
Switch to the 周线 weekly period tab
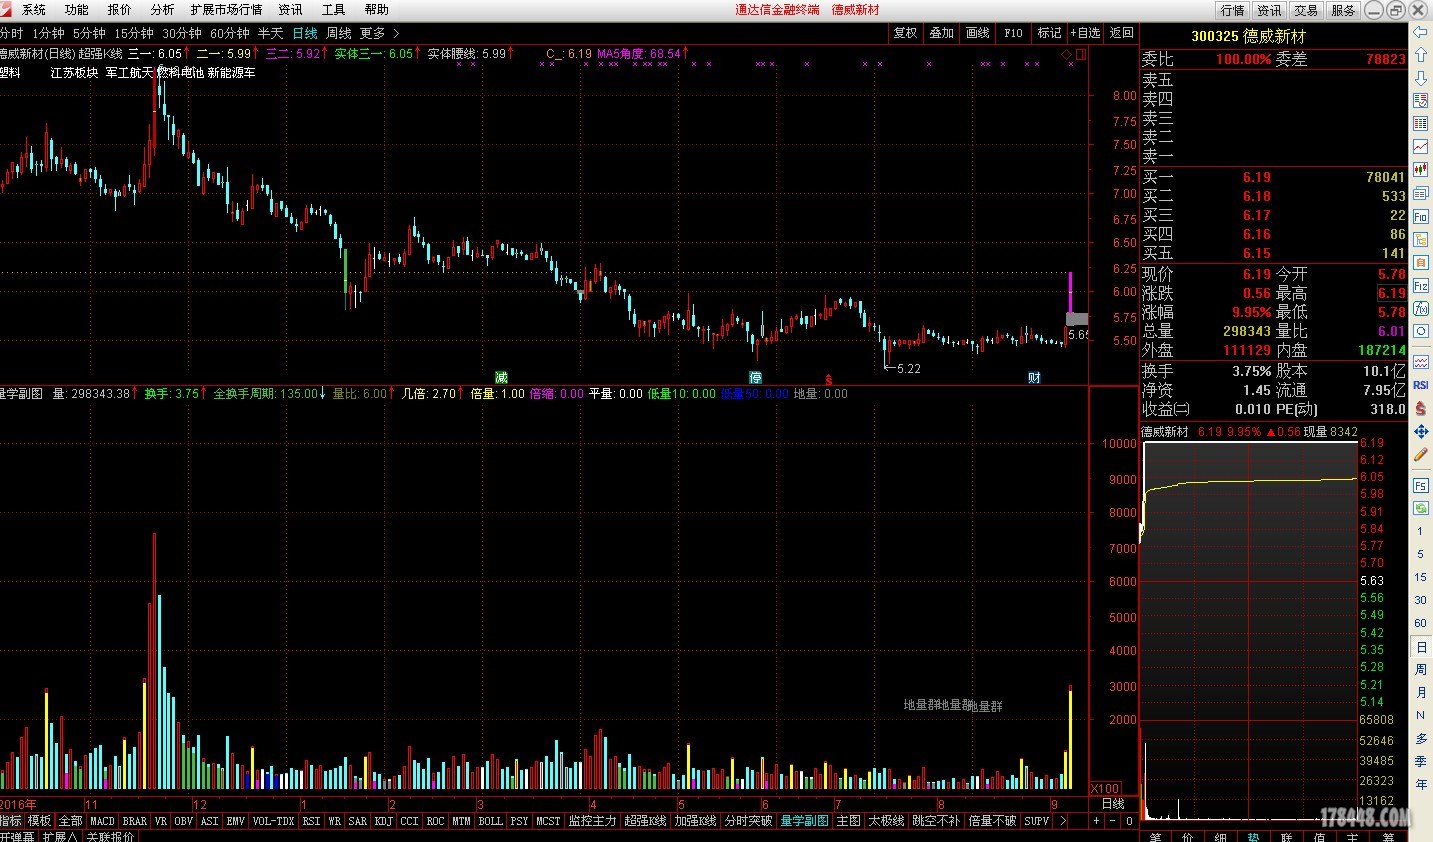click(339, 33)
